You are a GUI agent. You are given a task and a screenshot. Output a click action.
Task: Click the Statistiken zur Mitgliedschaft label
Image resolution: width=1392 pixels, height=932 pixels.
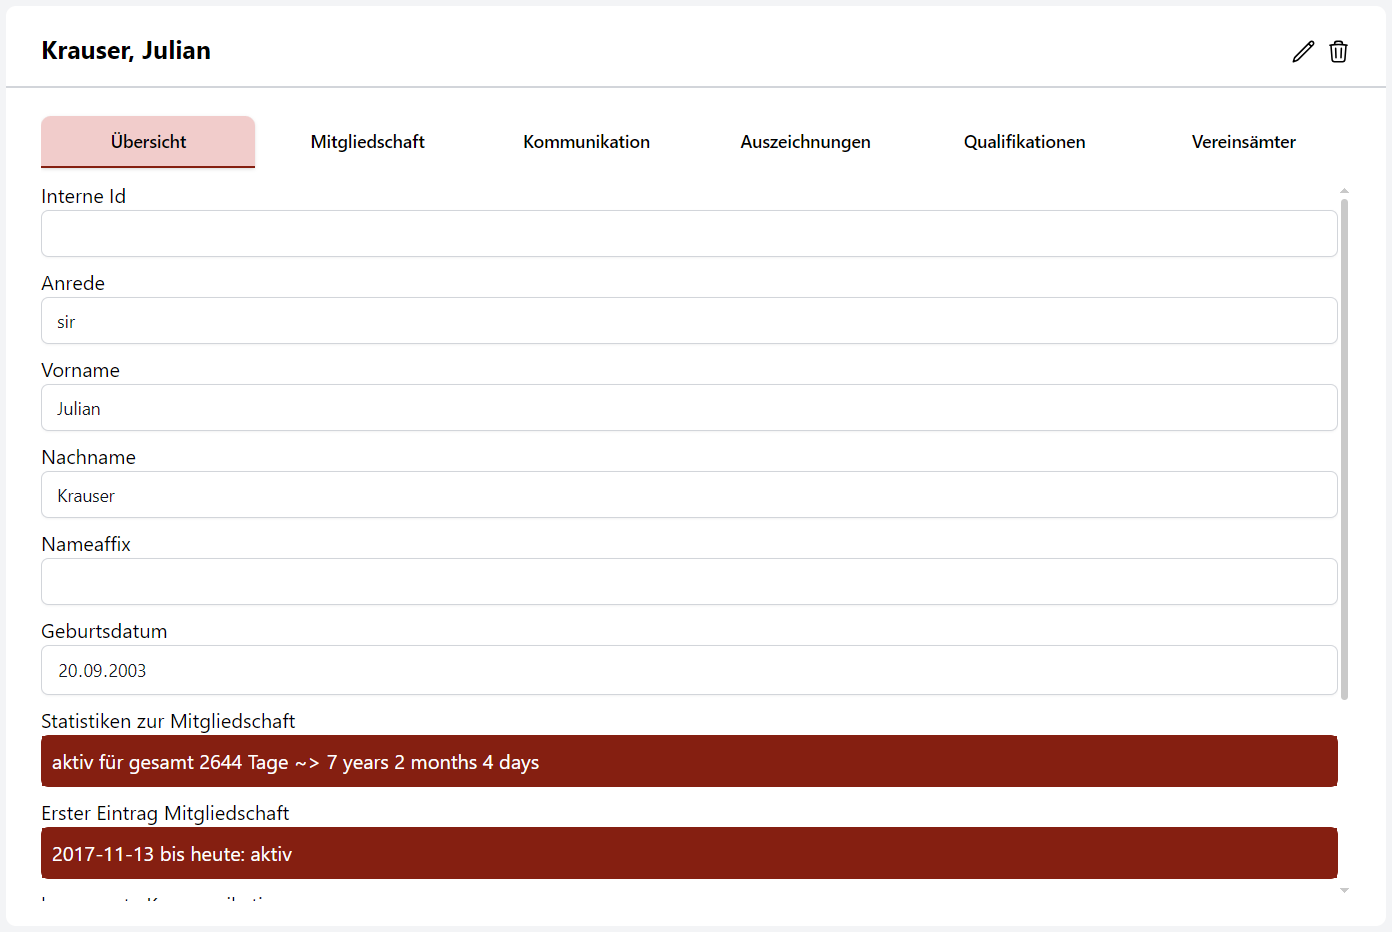[x=168, y=721]
